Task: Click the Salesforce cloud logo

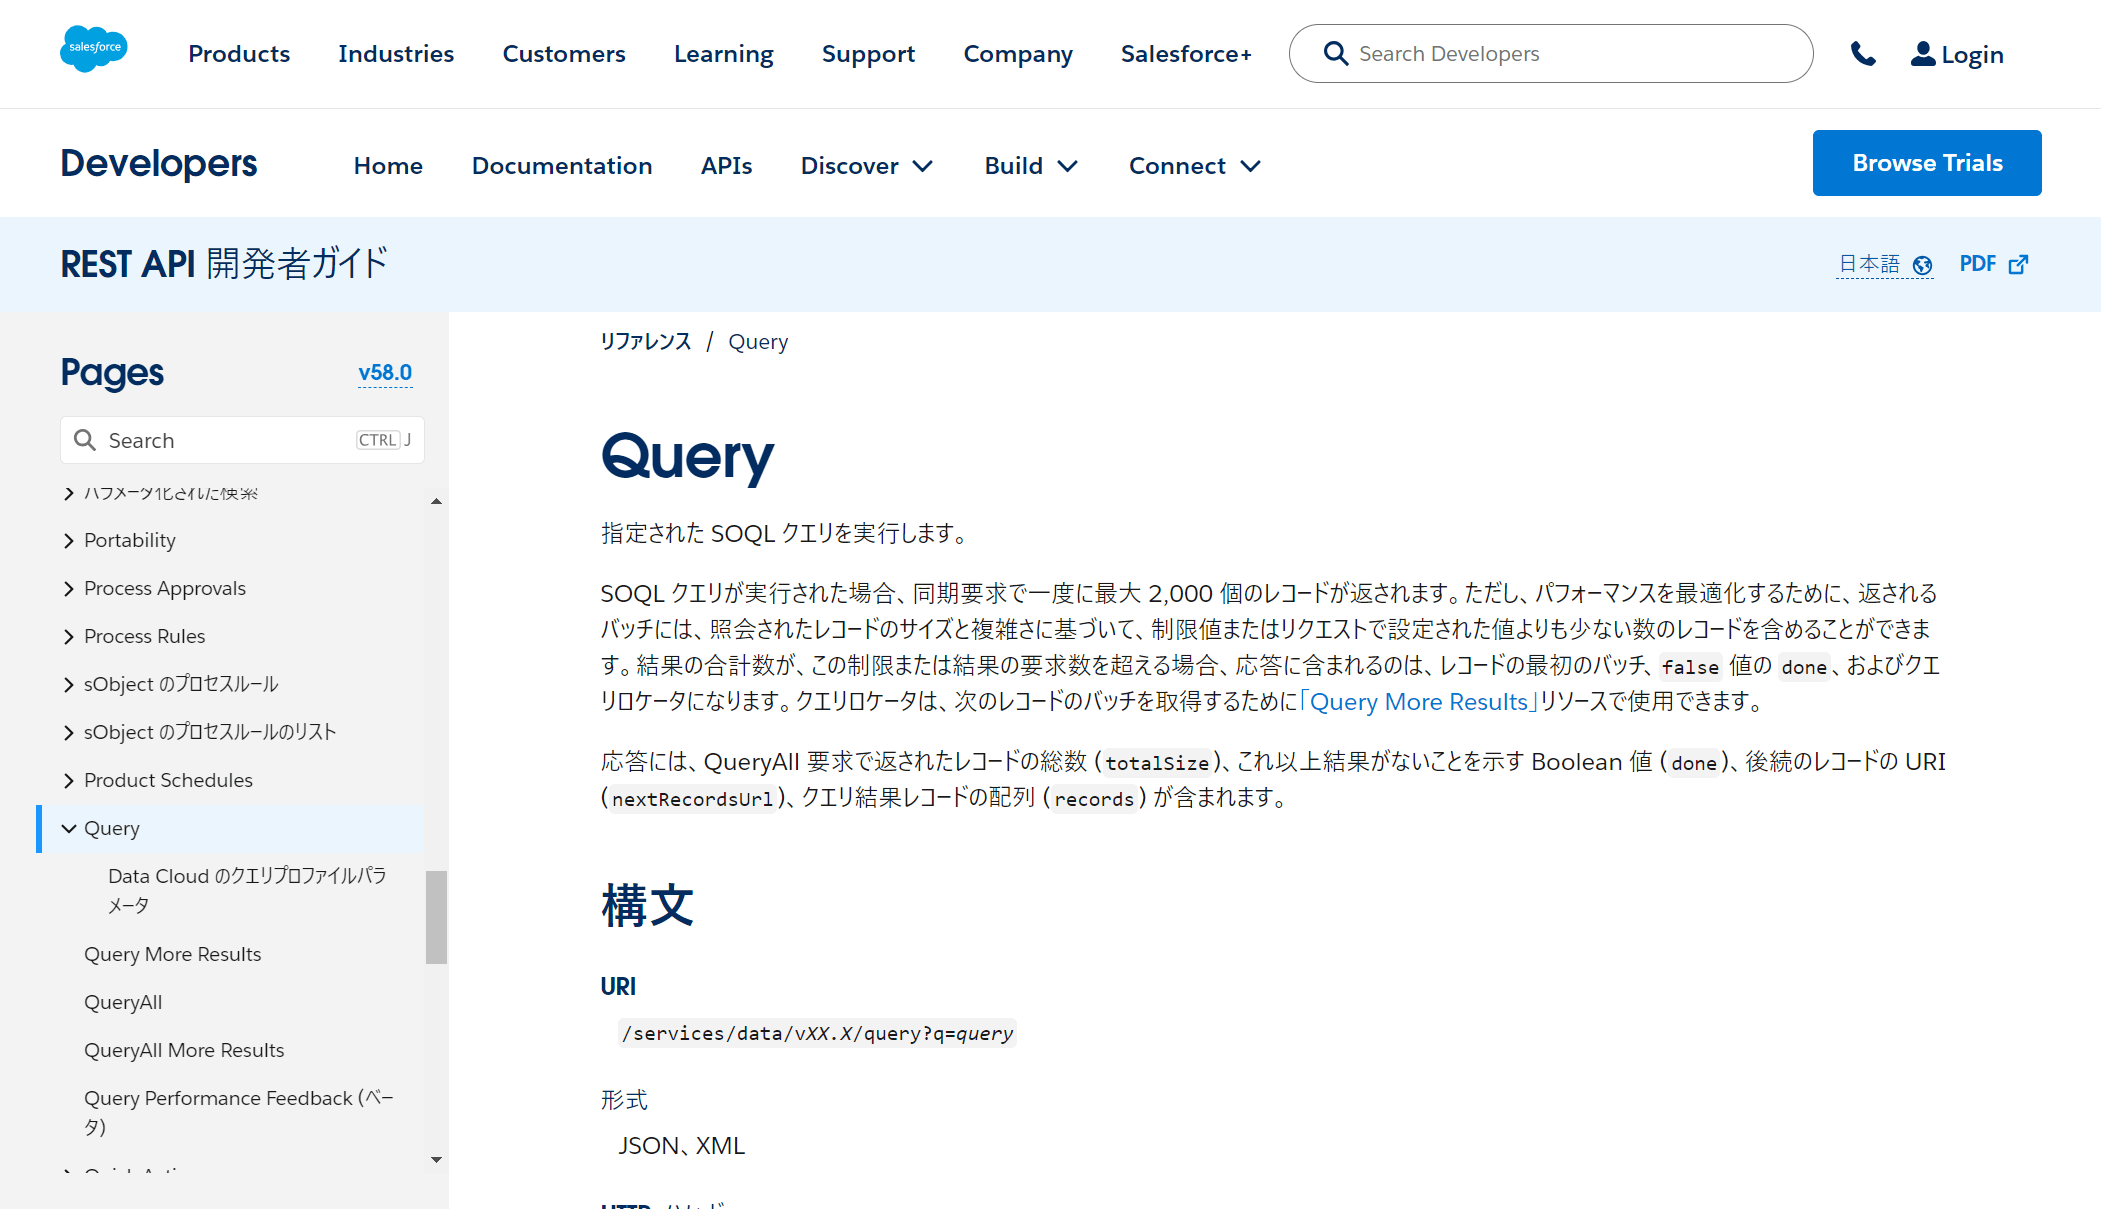Action: pos(94,49)
